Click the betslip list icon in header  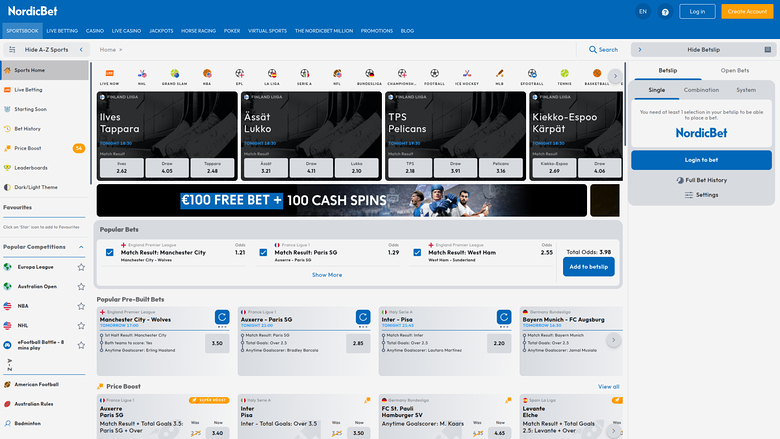768,50
